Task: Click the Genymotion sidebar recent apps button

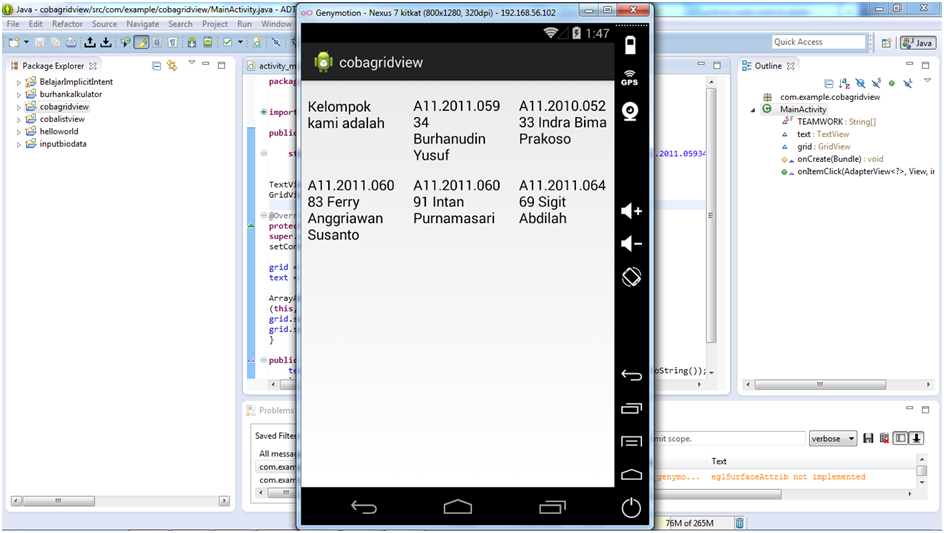Action: click(632, 409)
